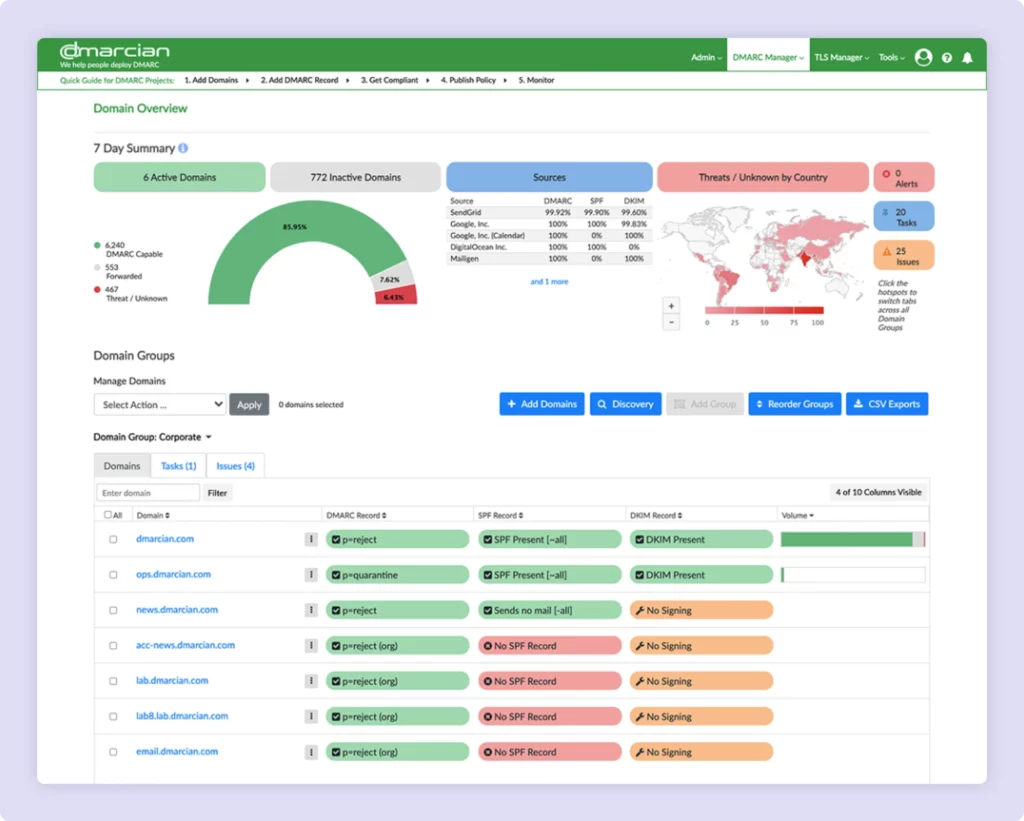
Task: Select the 772 Inactive Domains tab
Action: 355,177
